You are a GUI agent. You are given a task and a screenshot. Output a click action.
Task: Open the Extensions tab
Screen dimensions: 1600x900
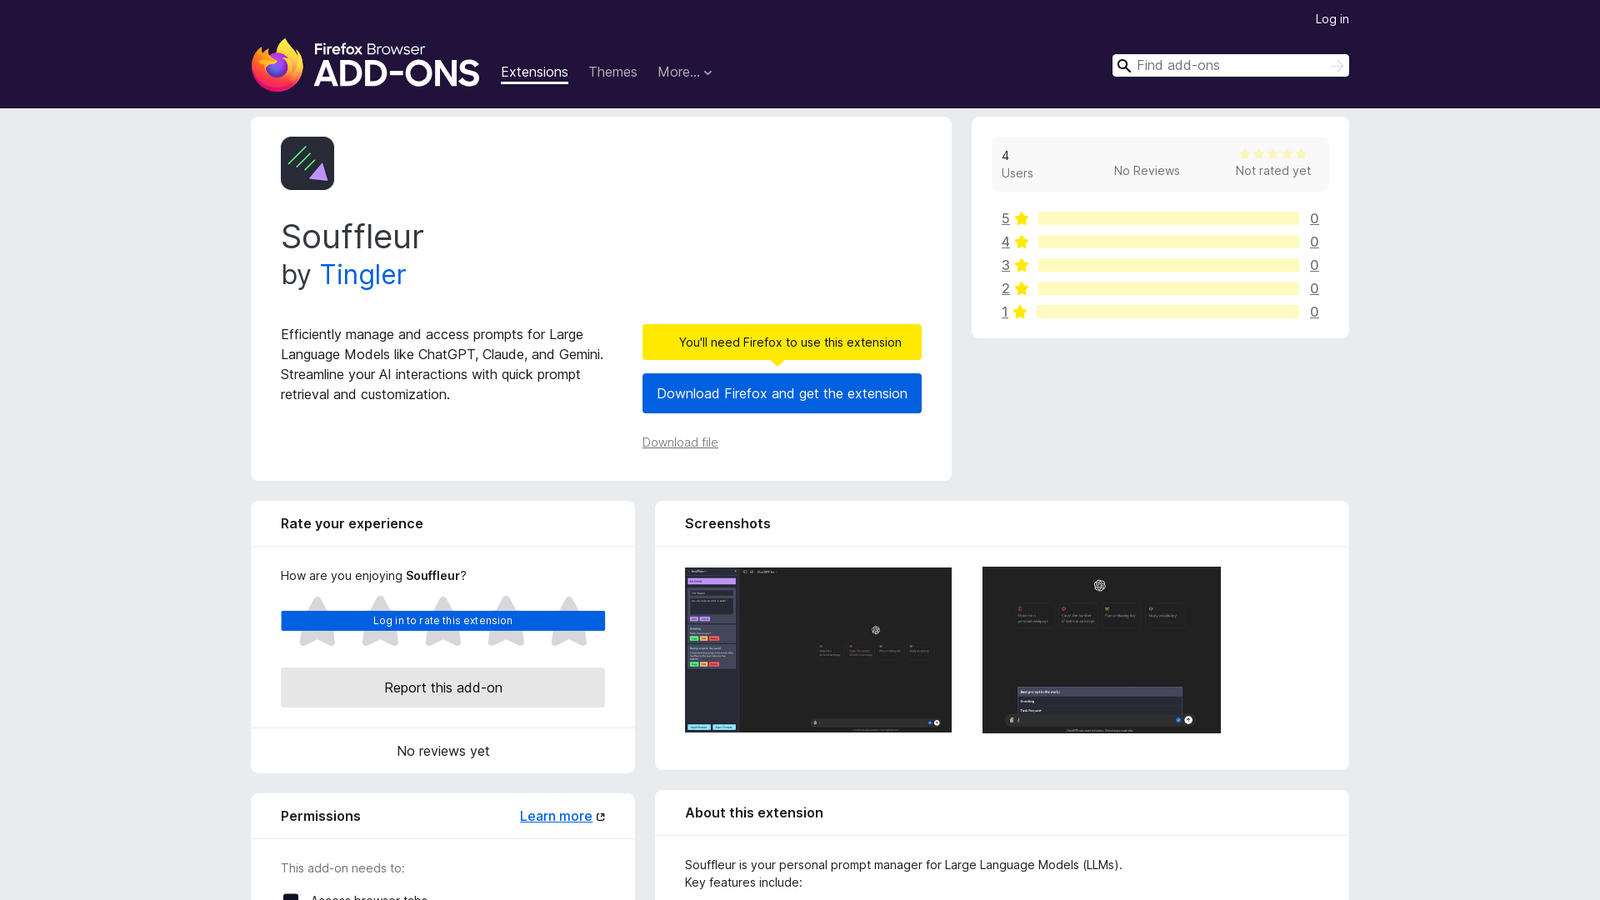(x=534, y=72)
